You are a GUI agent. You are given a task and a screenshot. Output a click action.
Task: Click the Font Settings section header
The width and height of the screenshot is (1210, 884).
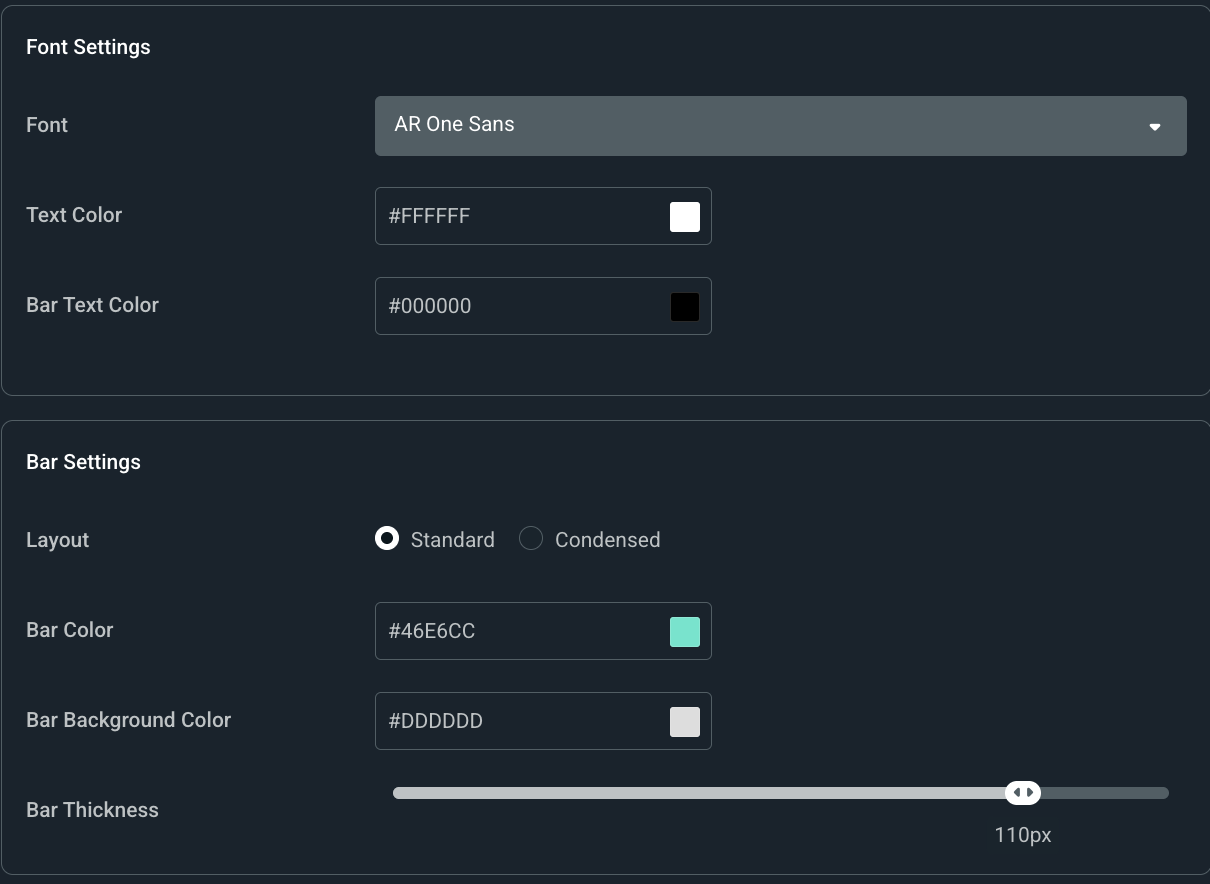point(88,46)
